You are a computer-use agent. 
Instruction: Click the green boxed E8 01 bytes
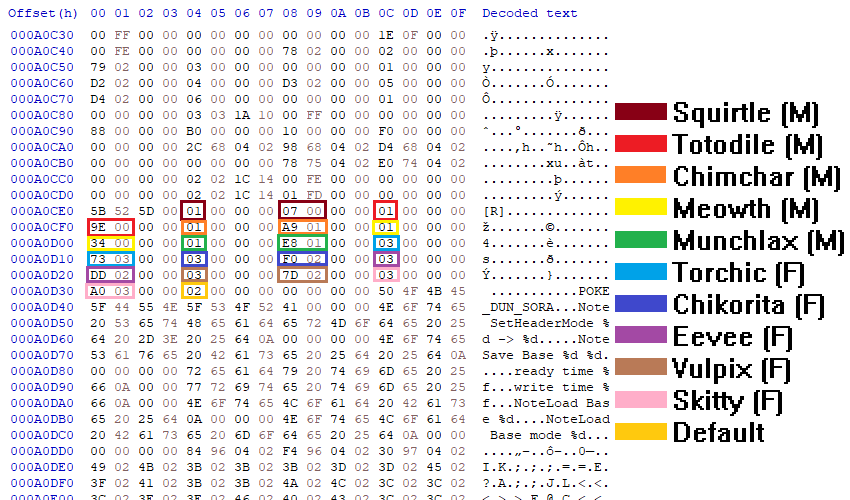pos(302,243)
